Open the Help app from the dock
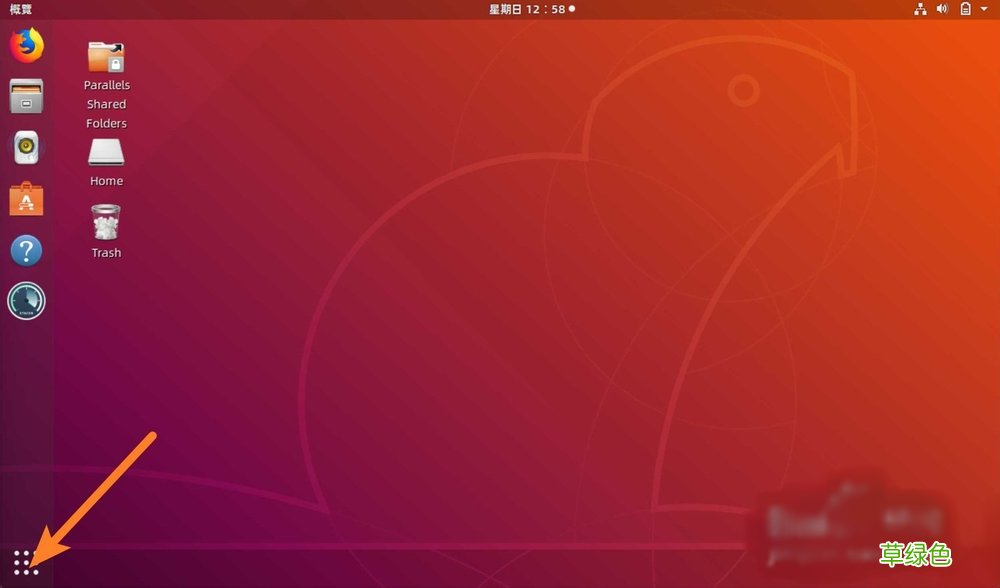Screen dimensions: 1000x588 (25, 251)
